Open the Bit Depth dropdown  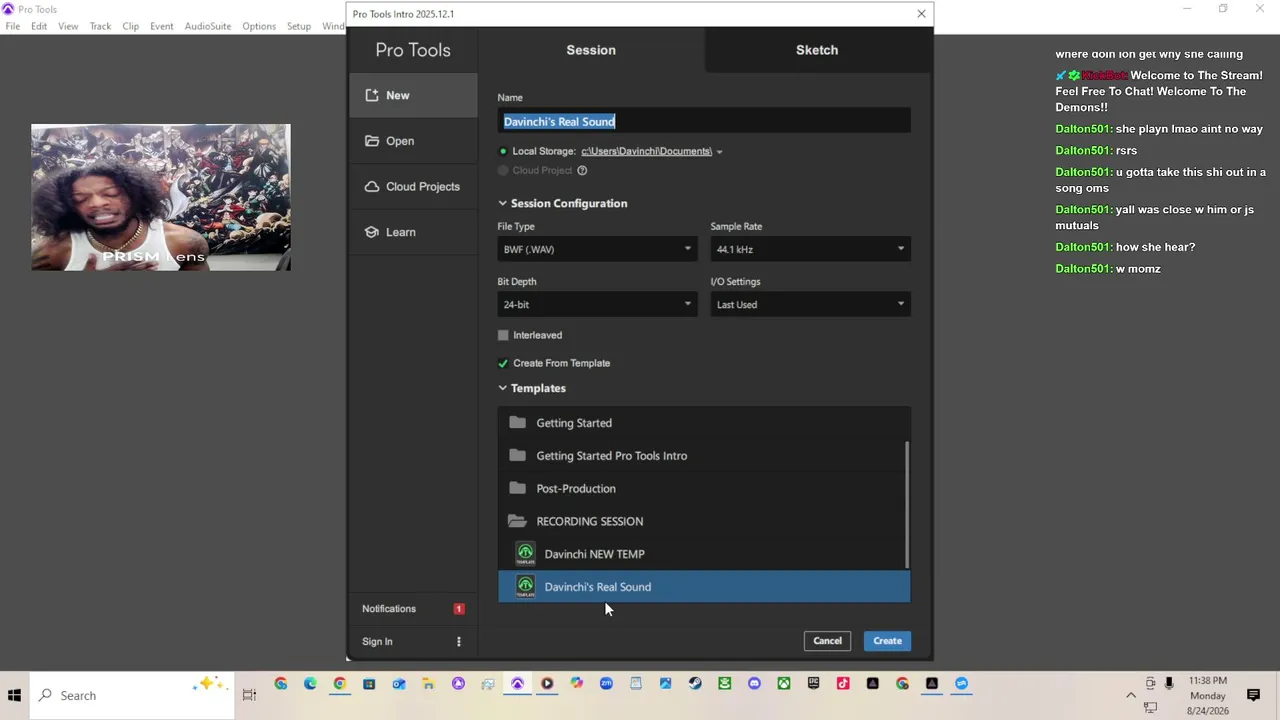596,304
